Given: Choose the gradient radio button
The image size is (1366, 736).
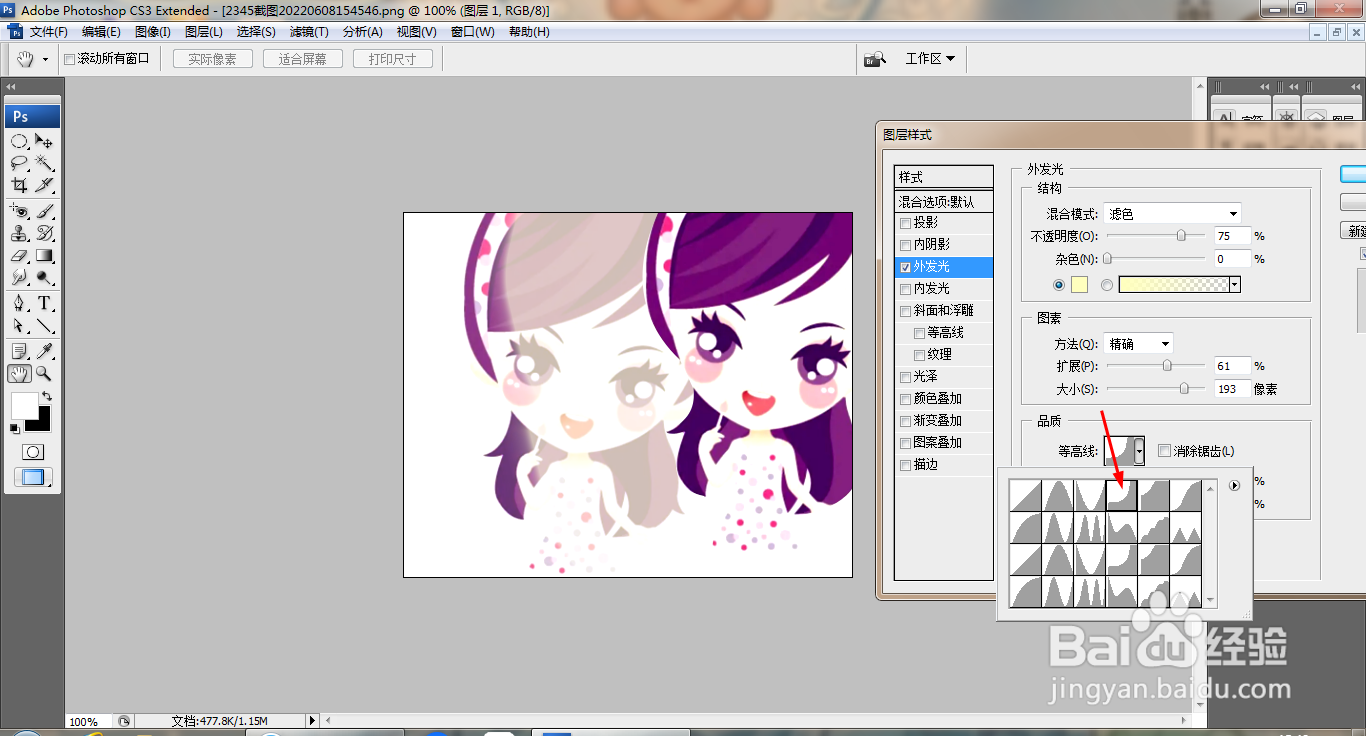Looking at the screenshot, I should pyautogui.click(x=1106, y=285).
